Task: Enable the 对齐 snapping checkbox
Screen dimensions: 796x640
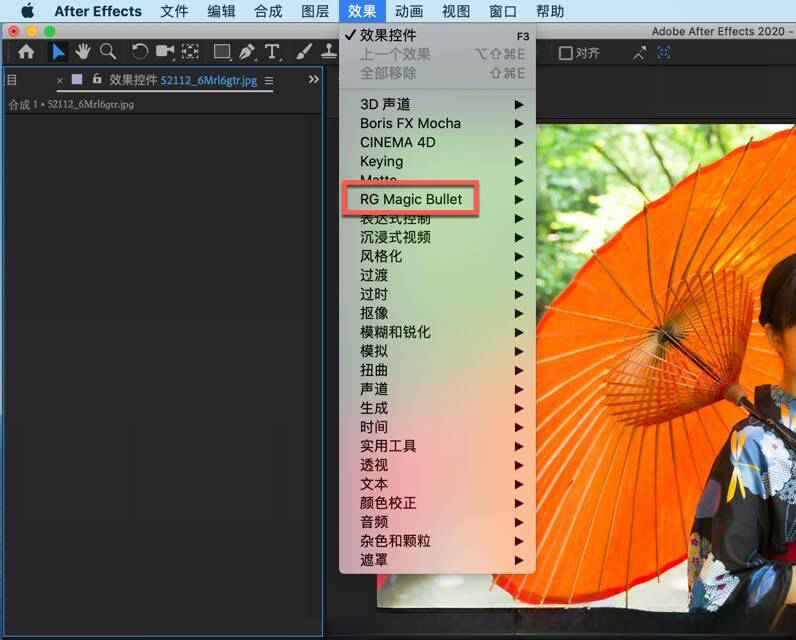Action: [x=566, y=53]
